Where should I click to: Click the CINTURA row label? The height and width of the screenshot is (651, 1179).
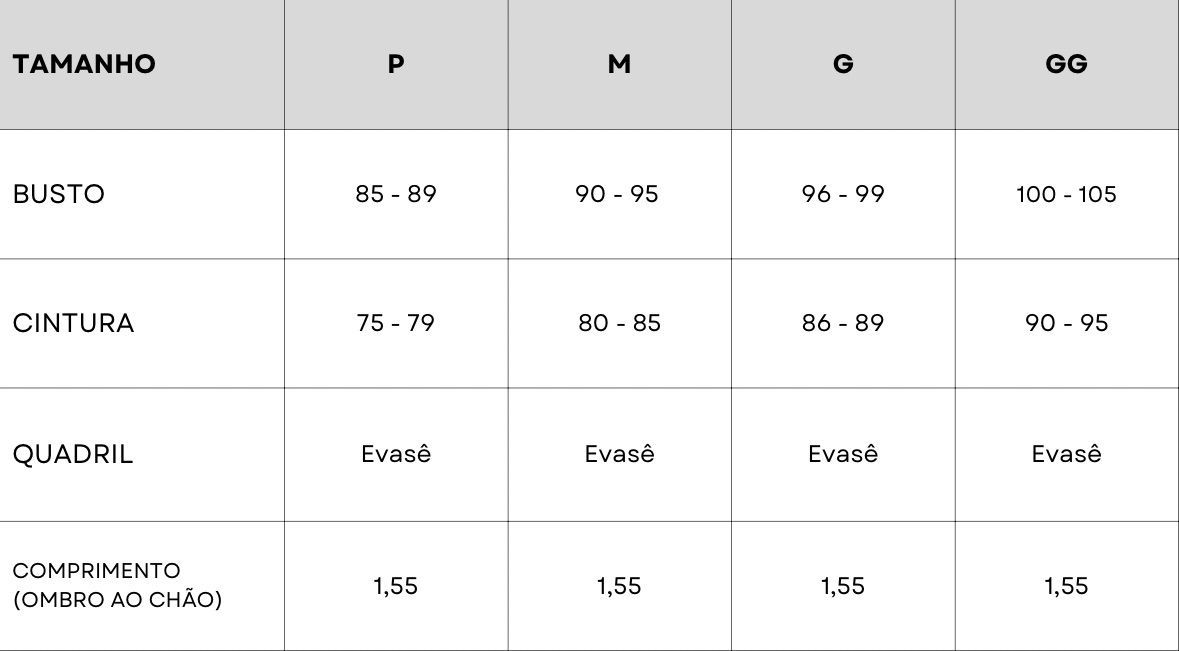[x=73, y=323]
